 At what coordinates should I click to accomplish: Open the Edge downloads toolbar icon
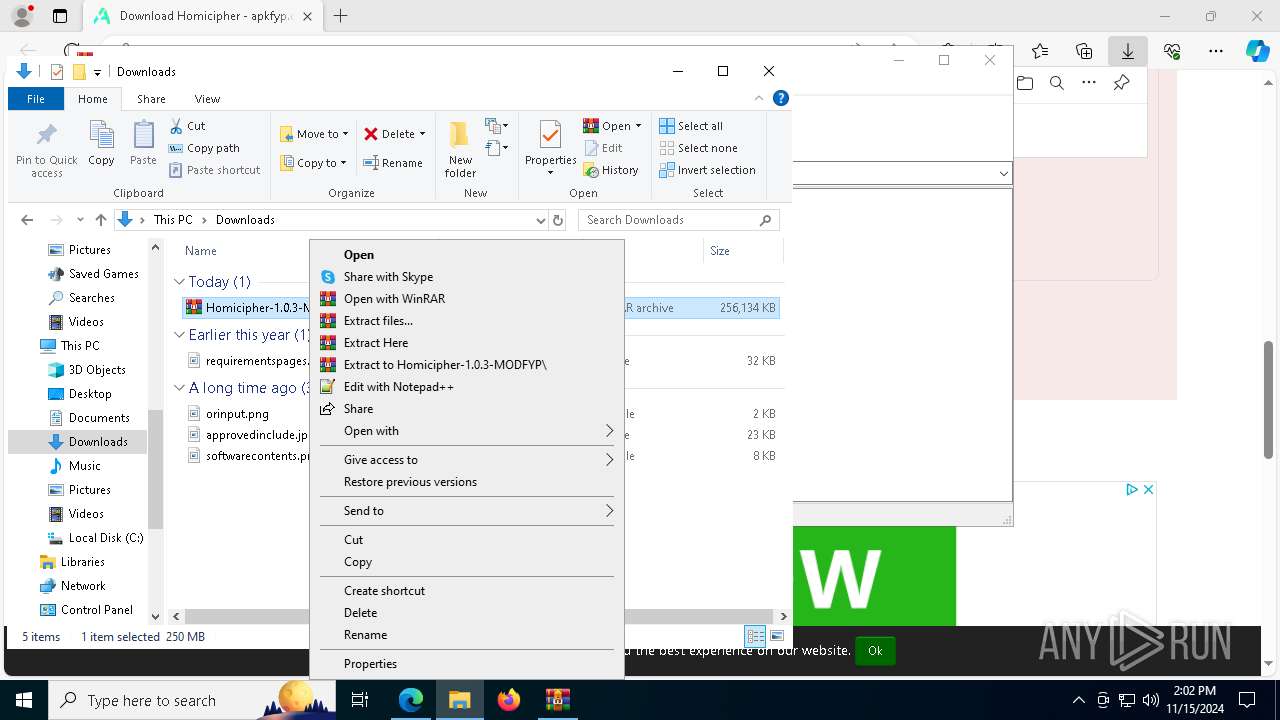click(x=1128, y=51)
